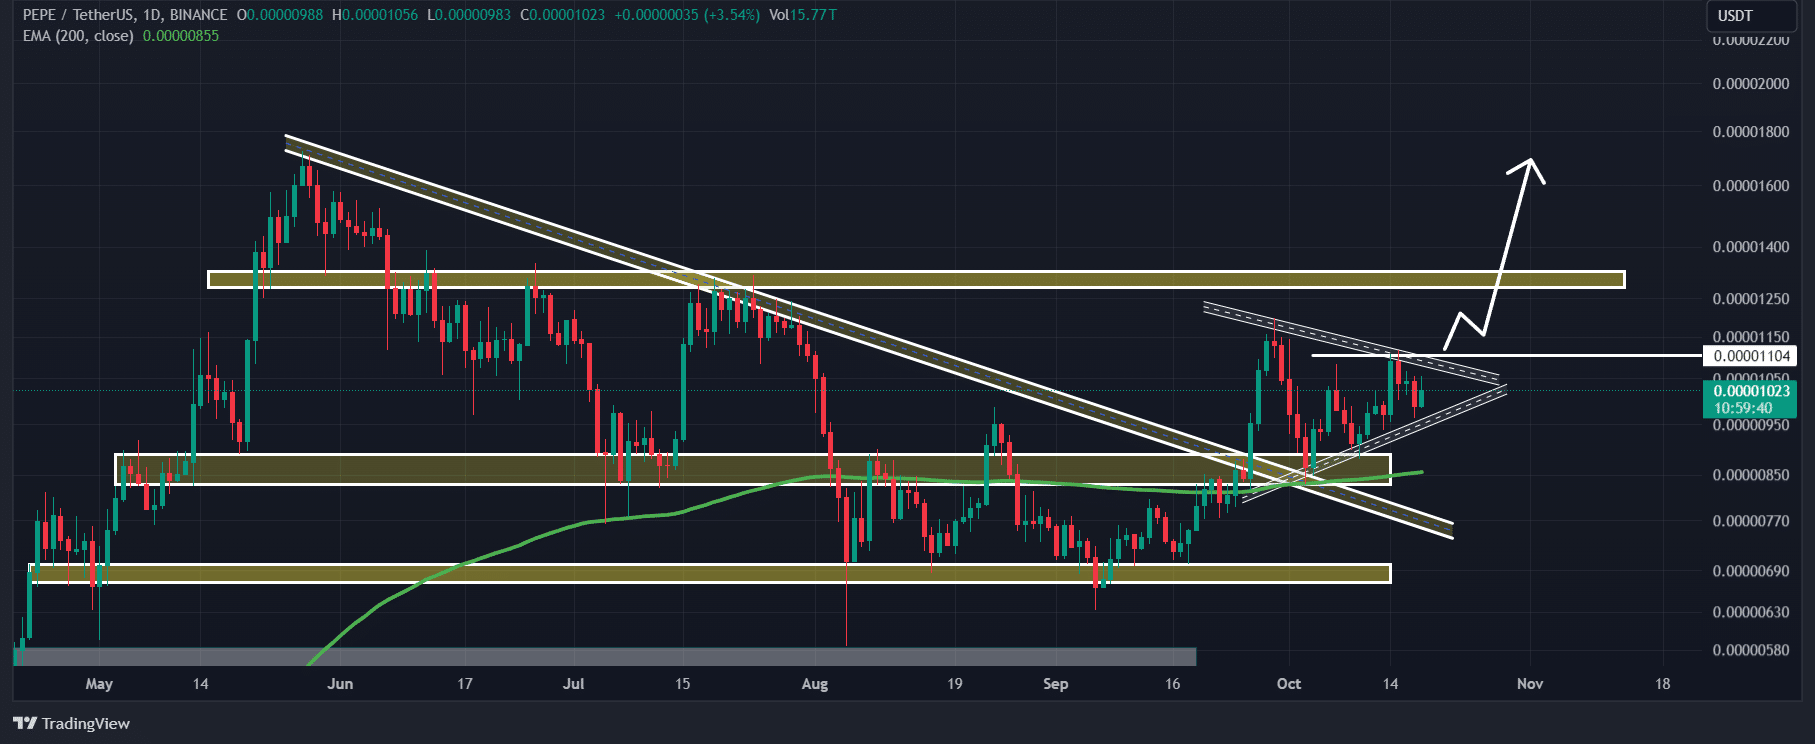Click the Sep label on time axis
1815x744 pixels.
[1056, 684]
